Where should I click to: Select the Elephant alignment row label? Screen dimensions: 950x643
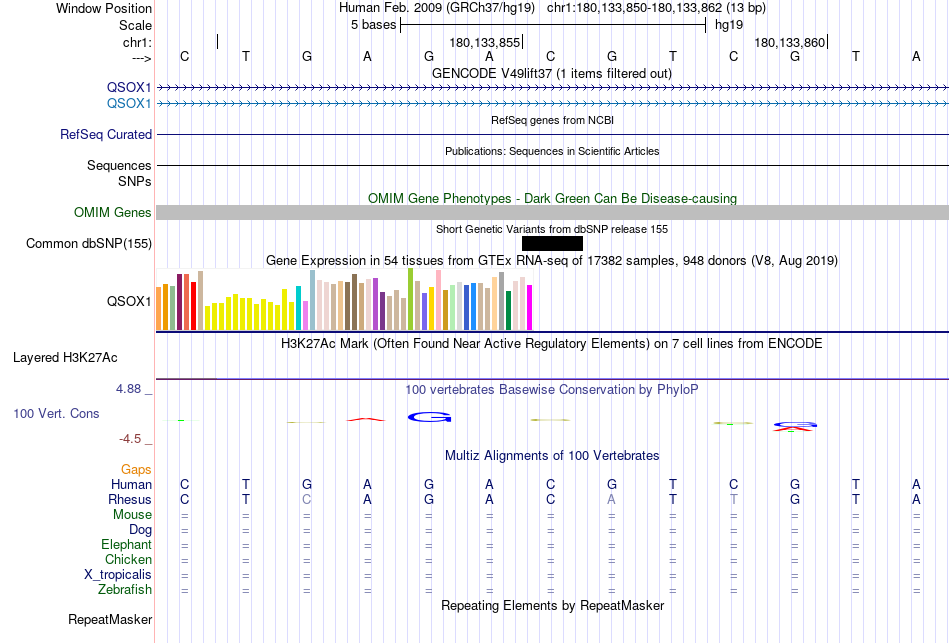coord(126,544)
